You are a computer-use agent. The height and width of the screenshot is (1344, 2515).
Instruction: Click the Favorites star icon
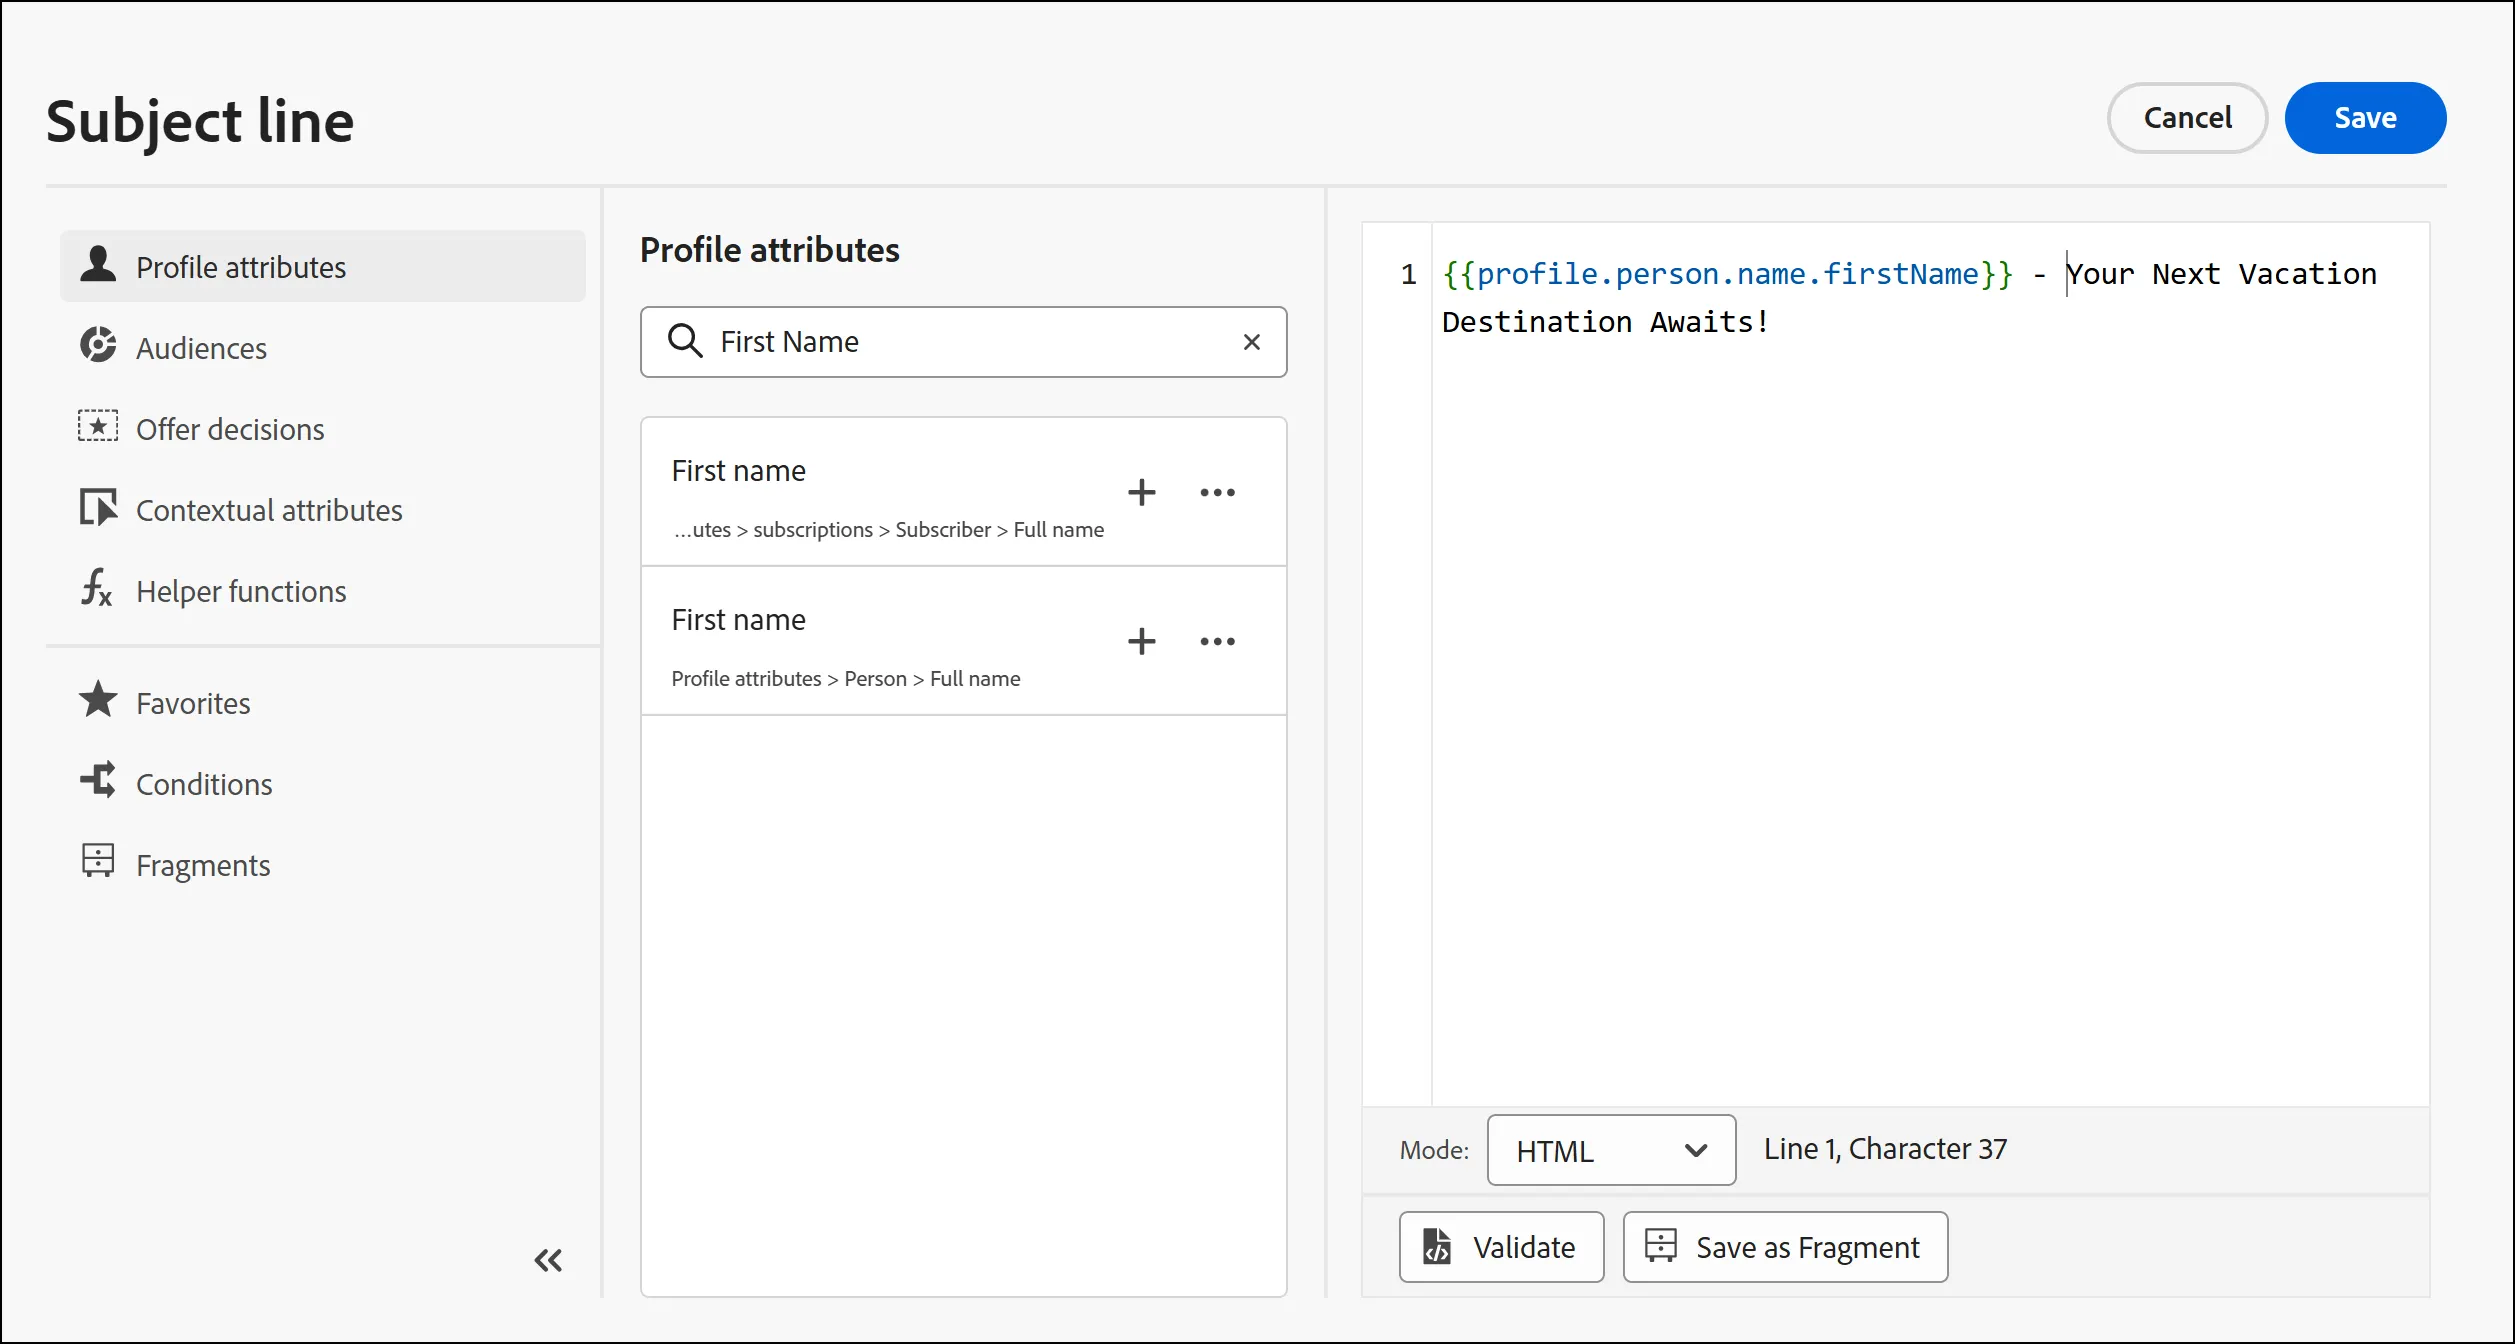coord(97,700)
